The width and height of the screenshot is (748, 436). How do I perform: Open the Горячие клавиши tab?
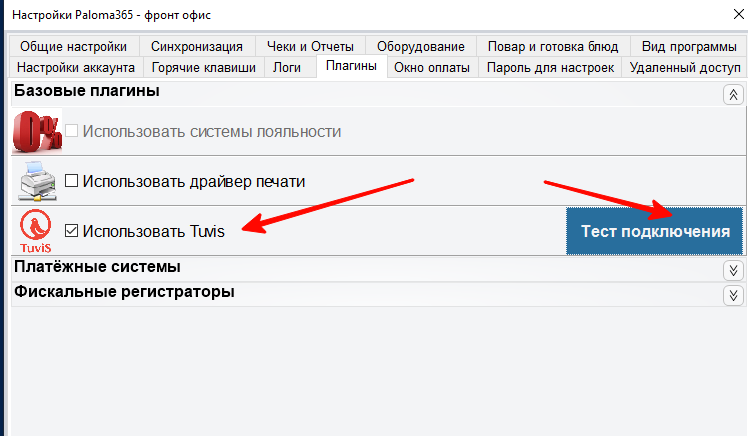[204, 67]
